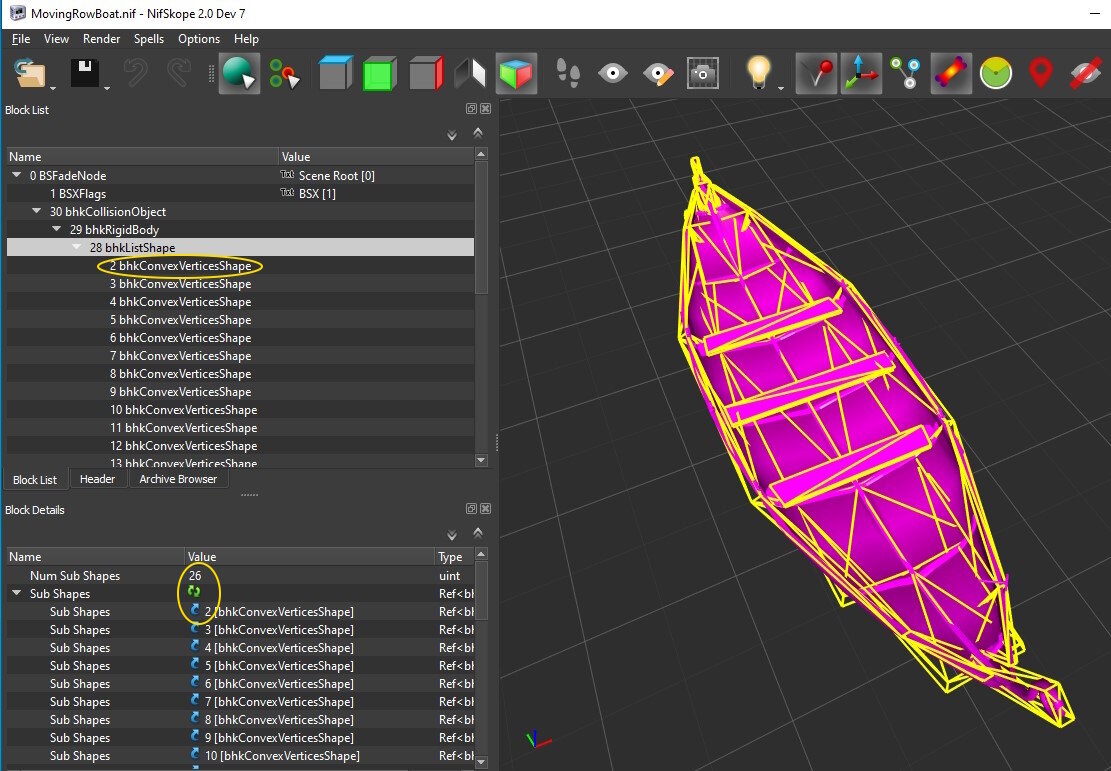Collapse the 0 BSFadeNode tree node
This screenshot has height=771, width=1111.
[17, 176]
